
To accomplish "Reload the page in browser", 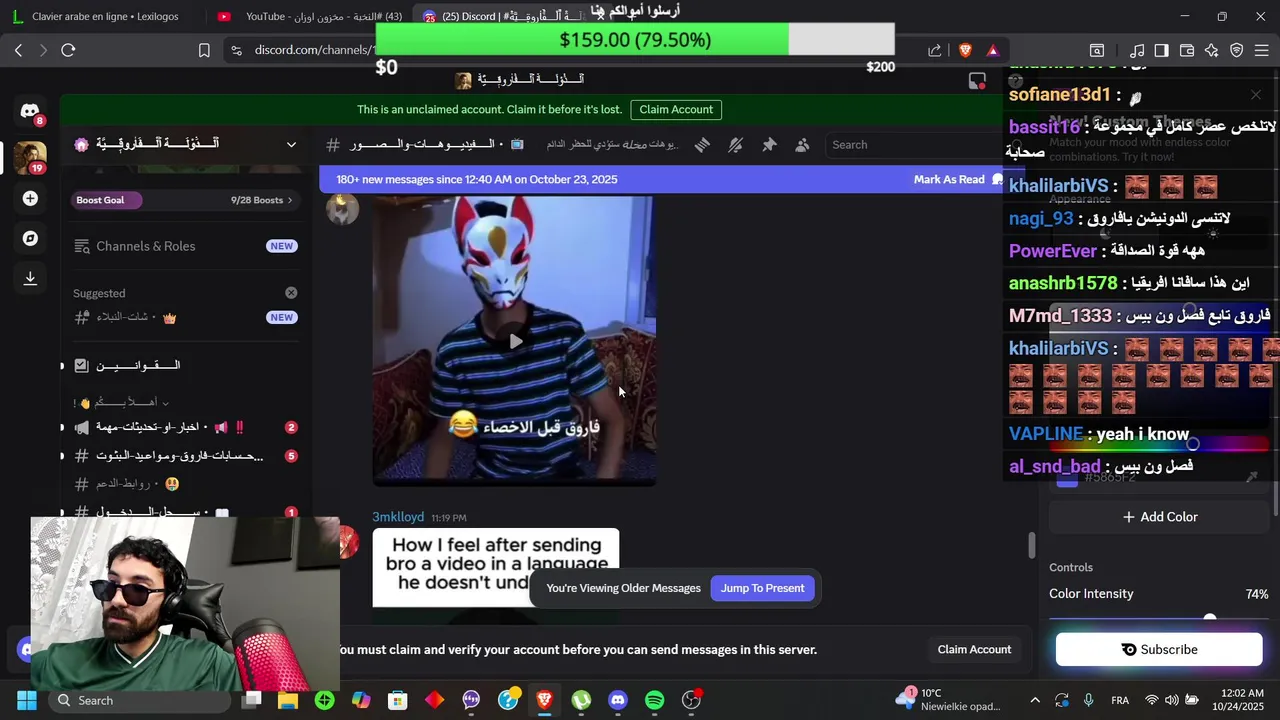I will [68, 50].
